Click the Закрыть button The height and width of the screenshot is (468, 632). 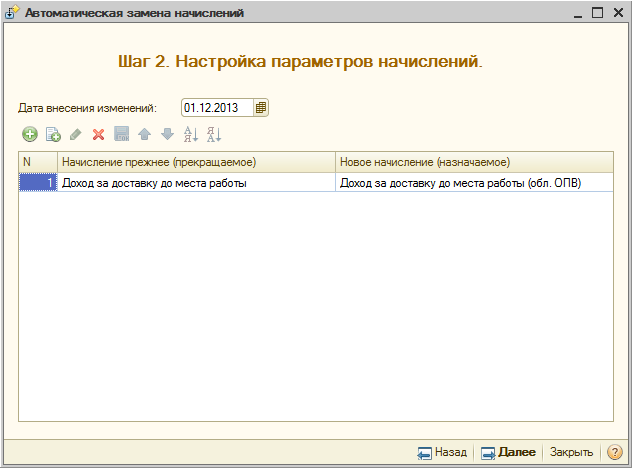pos(571,452)
